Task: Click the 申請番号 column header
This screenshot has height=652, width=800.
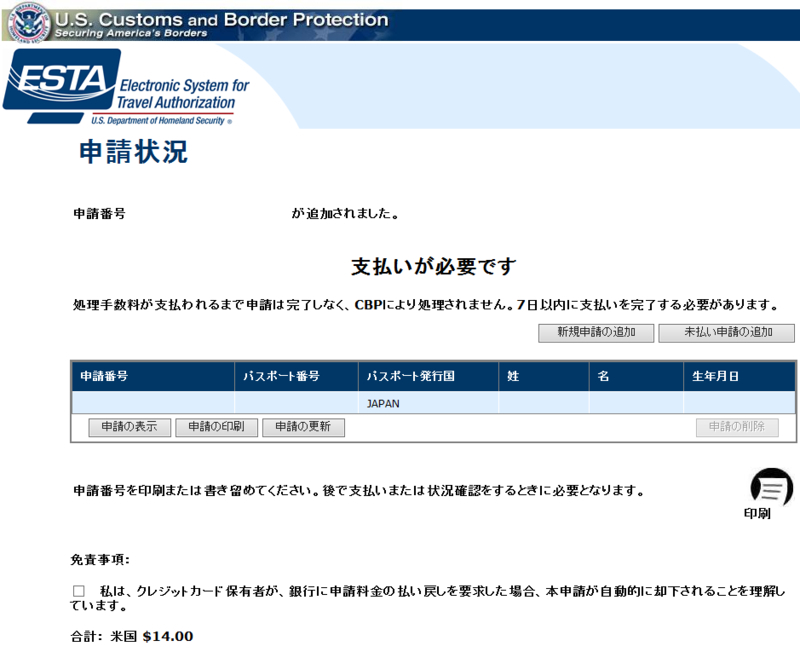Action: (153, 377)
